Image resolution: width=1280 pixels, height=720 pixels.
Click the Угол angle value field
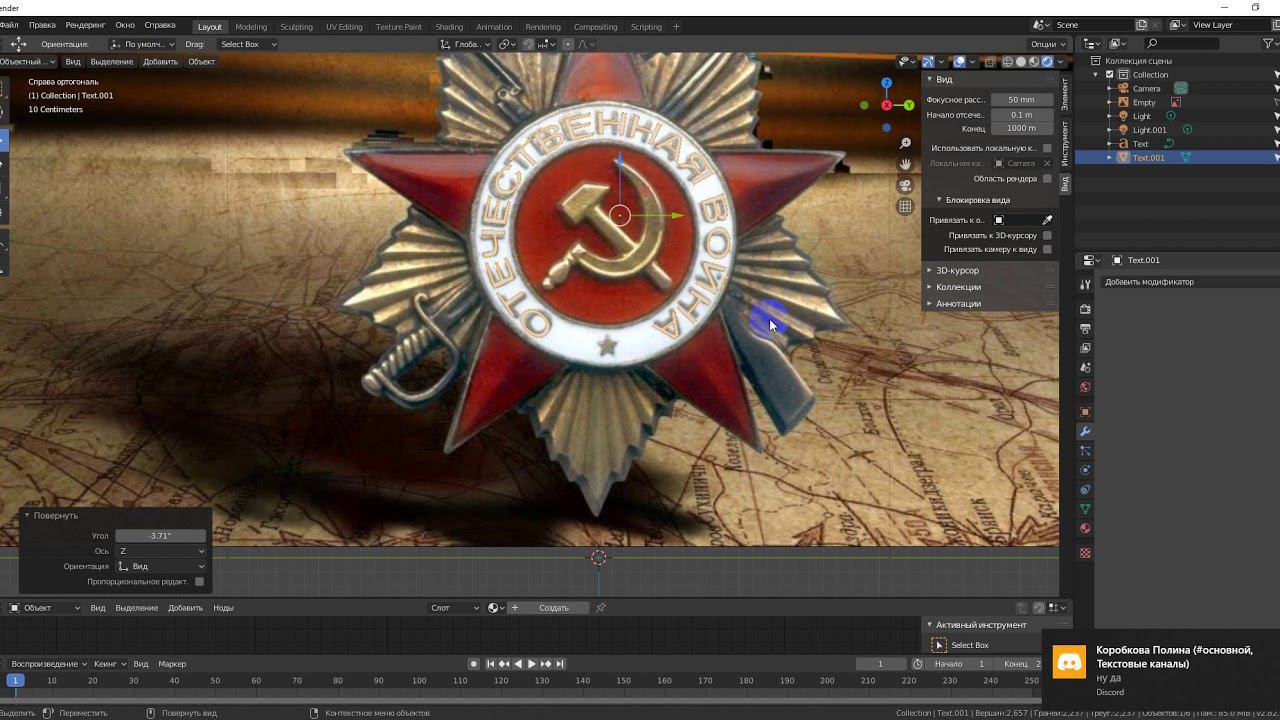point(160,536)
